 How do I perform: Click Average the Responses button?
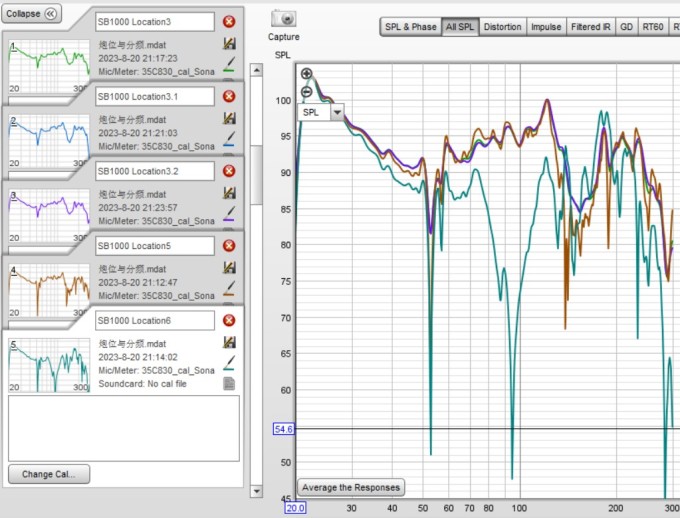coord(351,488)
